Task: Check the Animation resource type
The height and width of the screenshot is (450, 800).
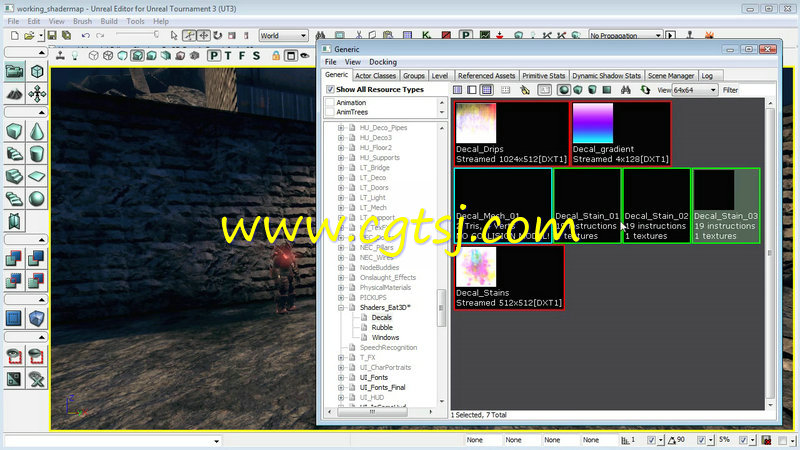Action: pyautogui.click(x=330, y=103)
